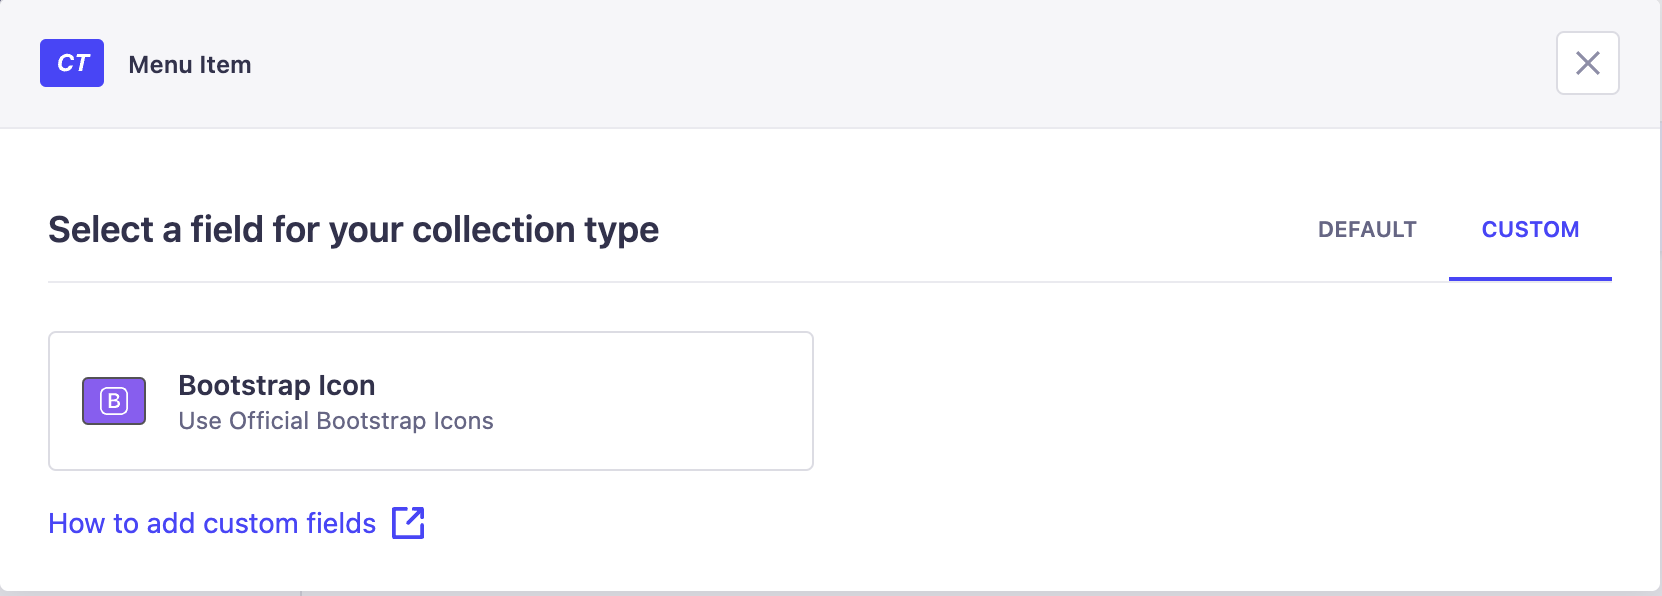
Task: Click the letter B inside the purple icon
Action: 114,401
